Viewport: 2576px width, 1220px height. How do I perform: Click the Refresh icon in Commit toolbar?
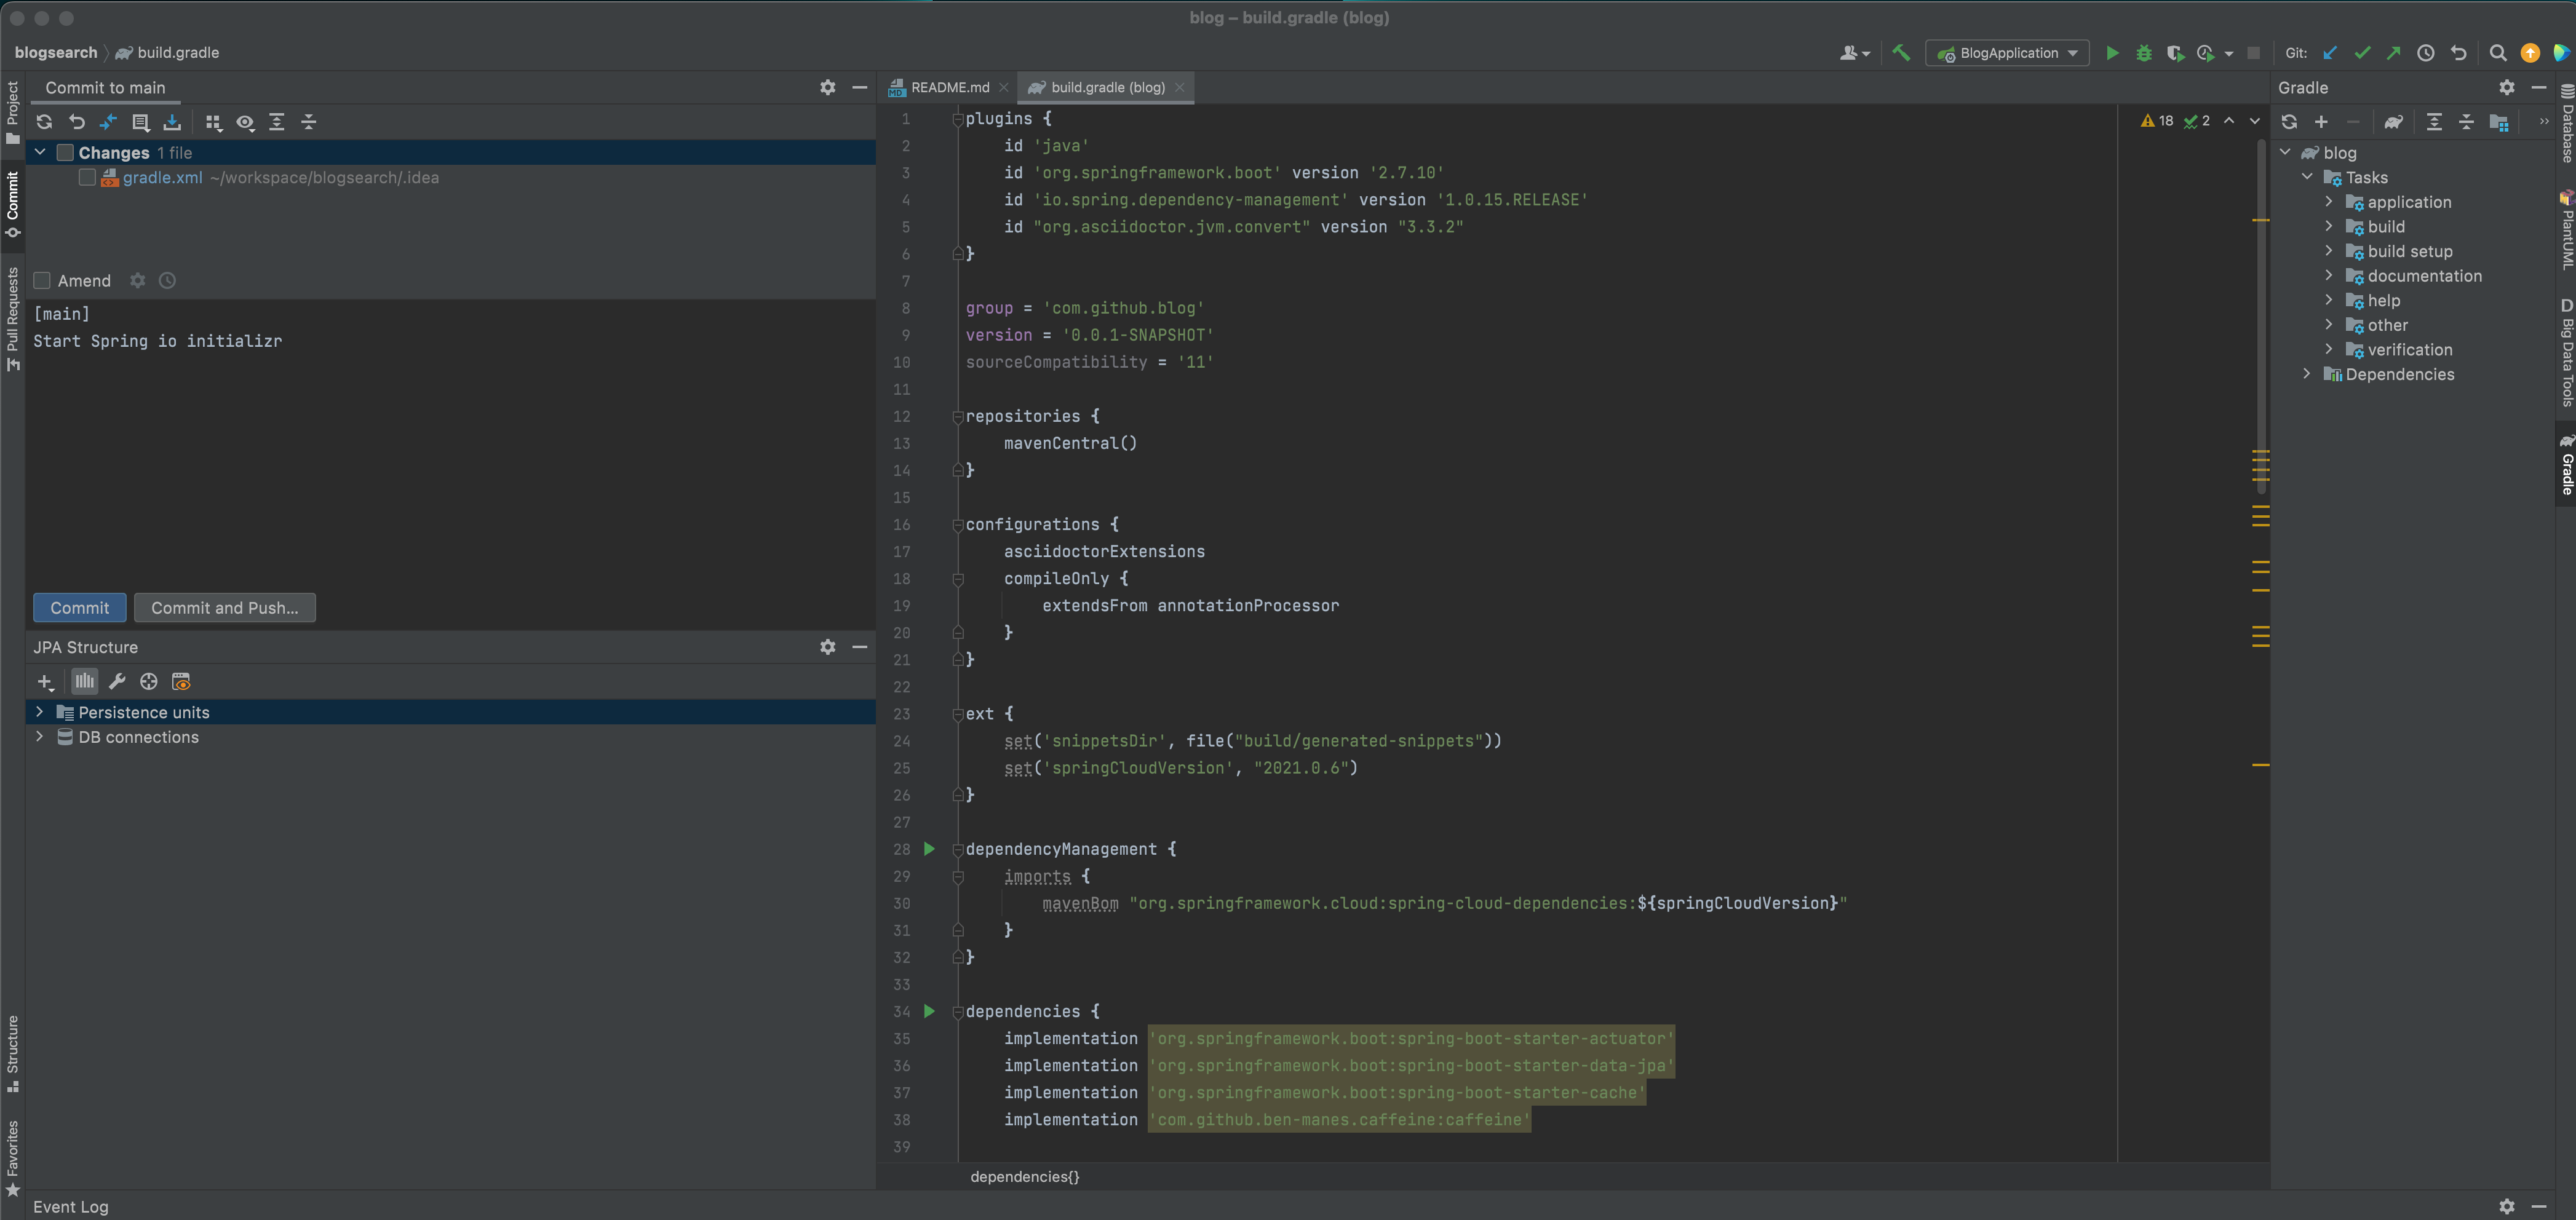tap(44, 122)
